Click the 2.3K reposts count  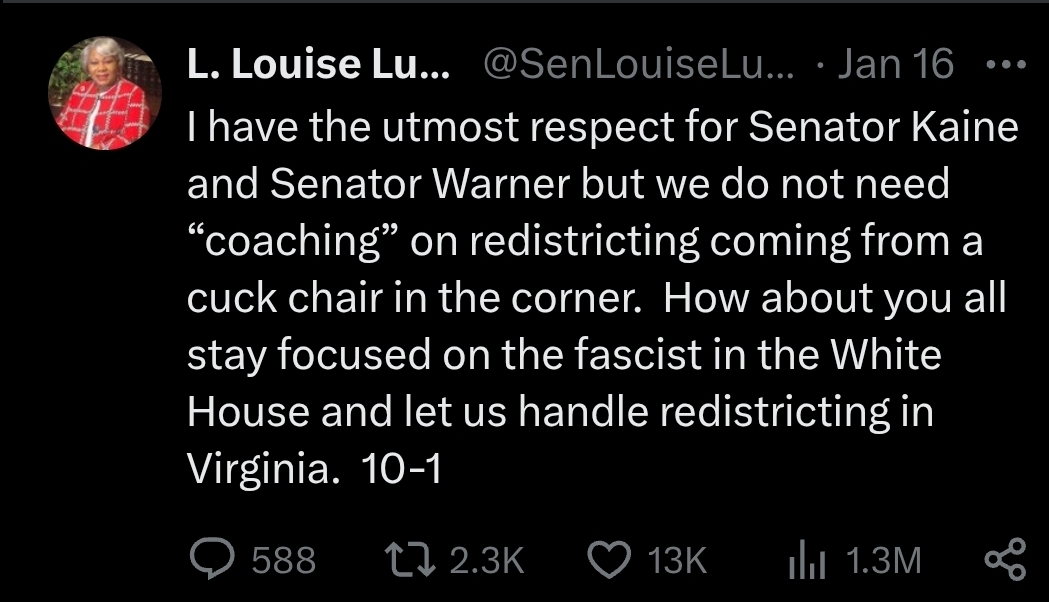tap(486, 560)
